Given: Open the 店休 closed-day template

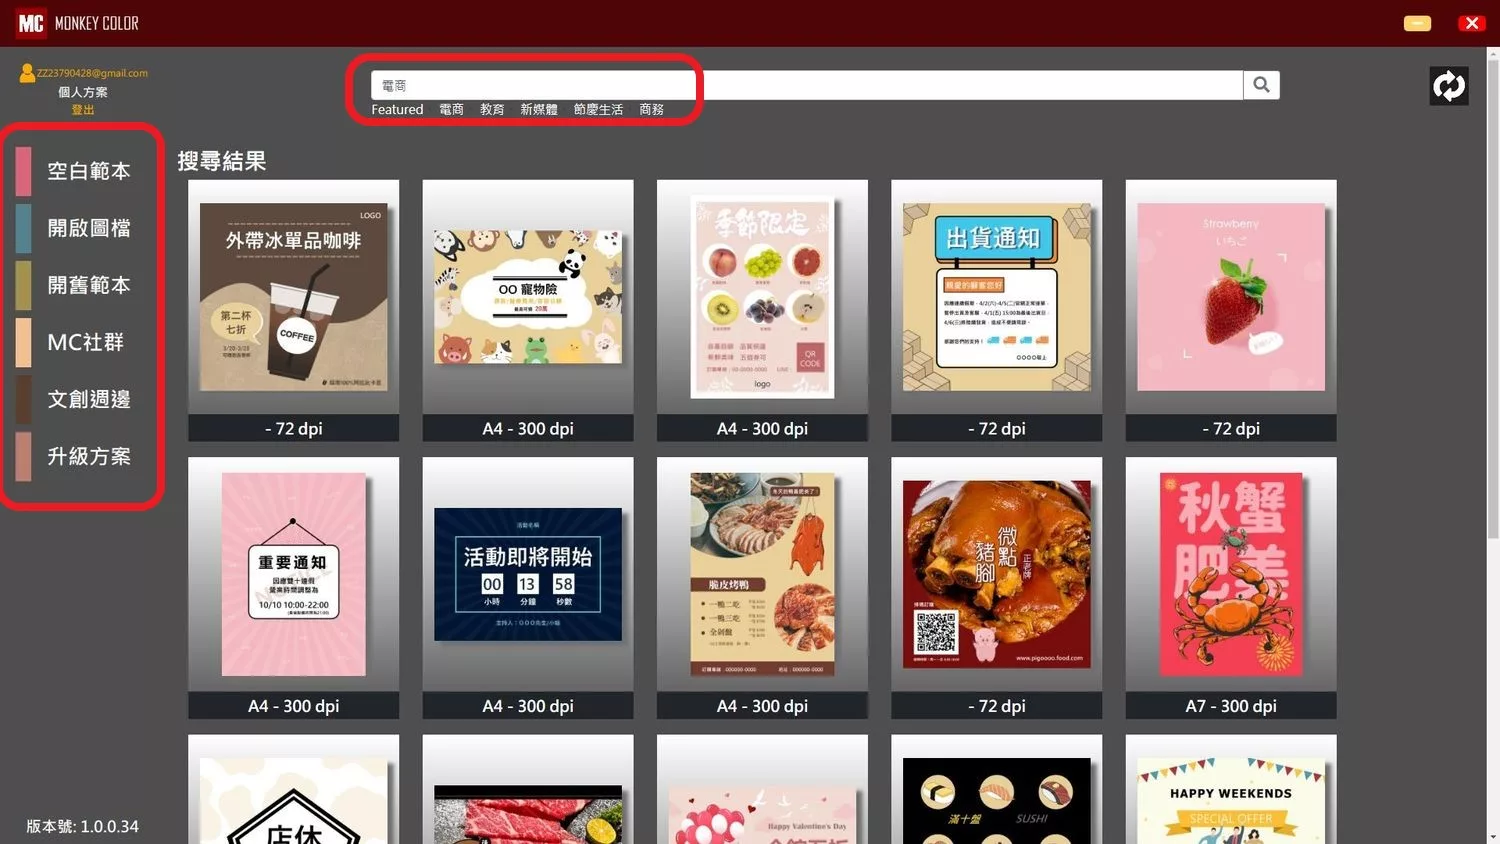Looking at the screenshot, I should pyautogui.click(x=293, y=790).
